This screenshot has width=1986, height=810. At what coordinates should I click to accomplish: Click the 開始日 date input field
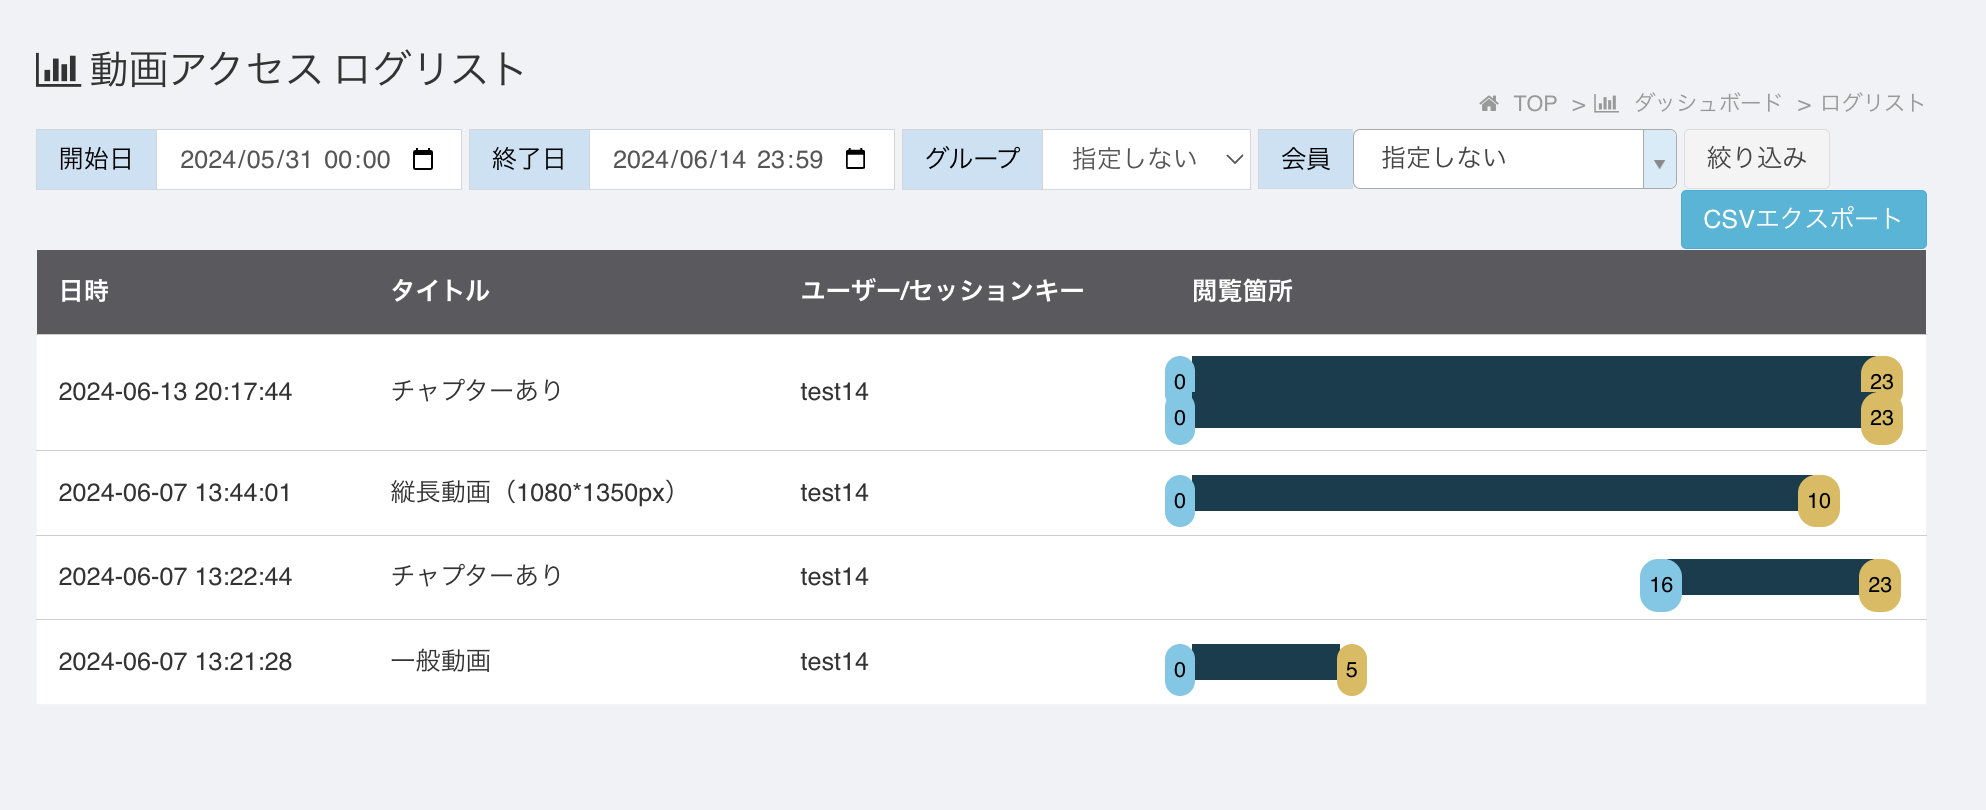pos(308,159)
